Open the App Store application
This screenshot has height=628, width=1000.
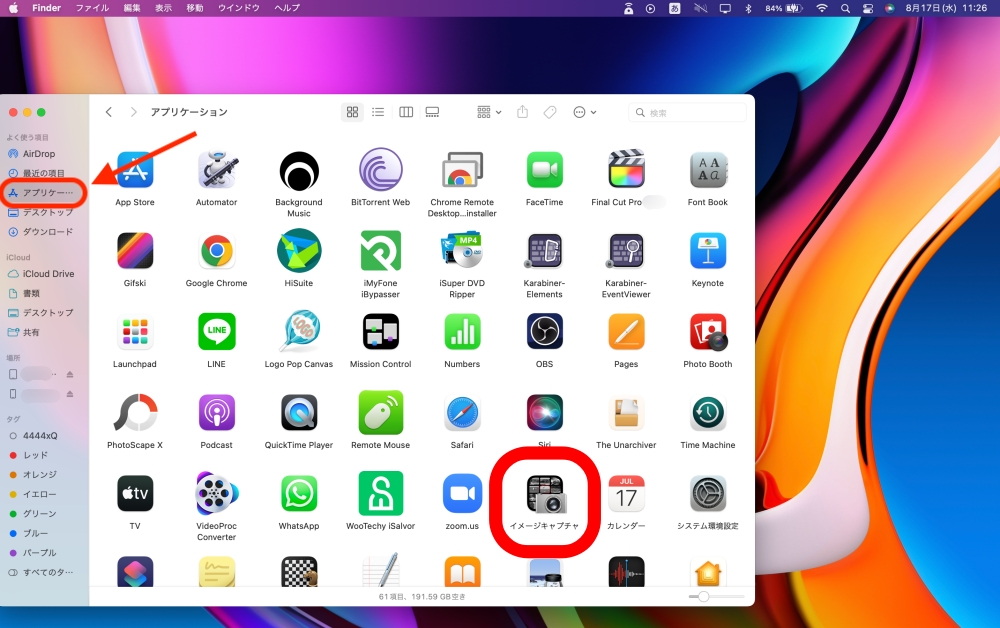(135, 170)
